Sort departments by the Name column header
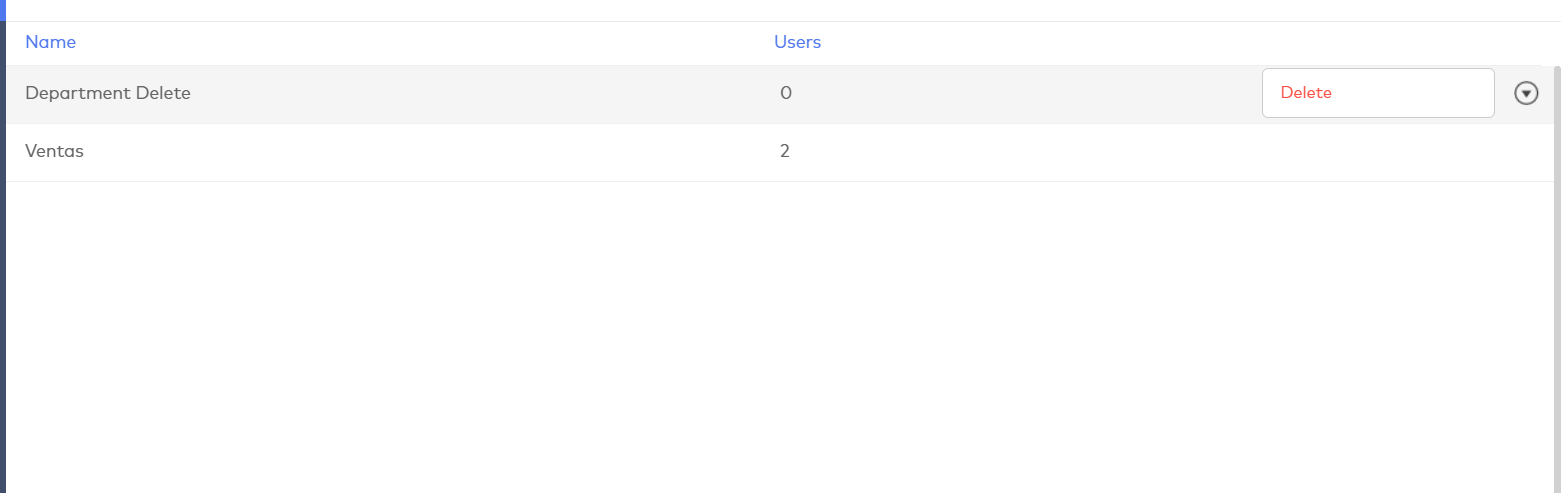Image resolution: width=1561 pixels, height=493 pixels. [x=50, y=42]
